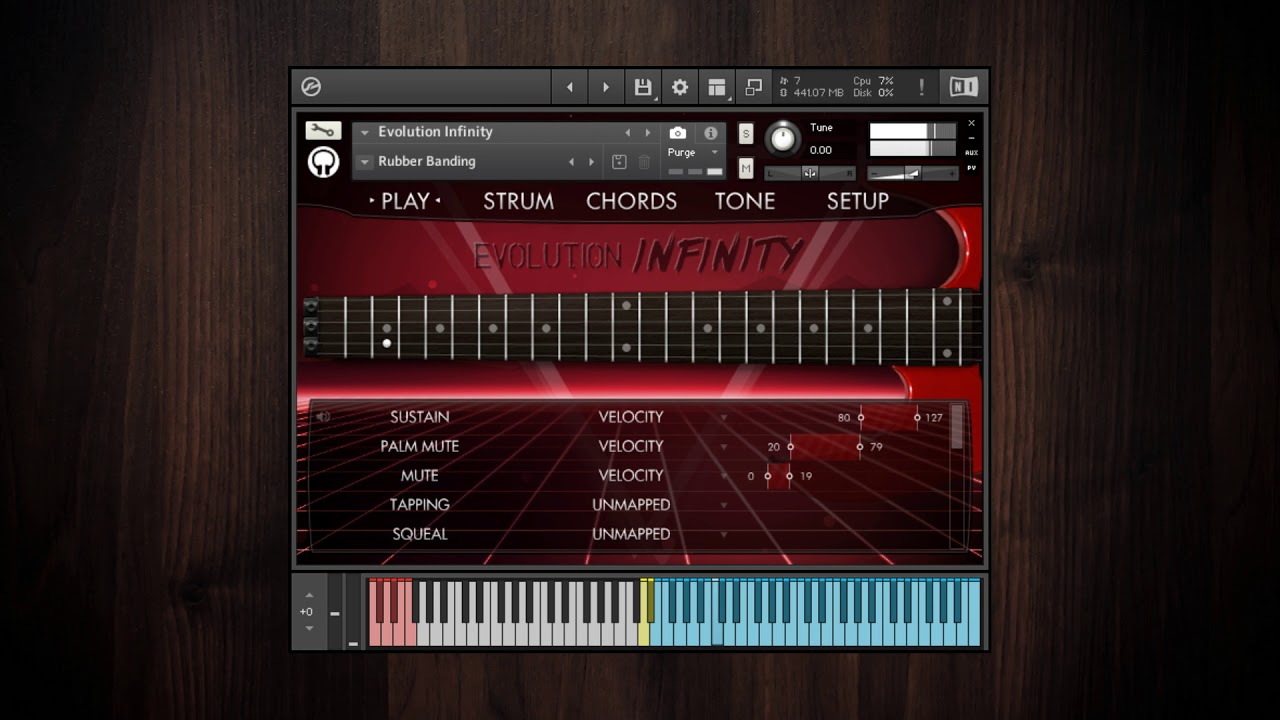Open instrument edit mode with wrench icon
The height and width of the screenshot is (720, 1280).
tap(323, 131)
